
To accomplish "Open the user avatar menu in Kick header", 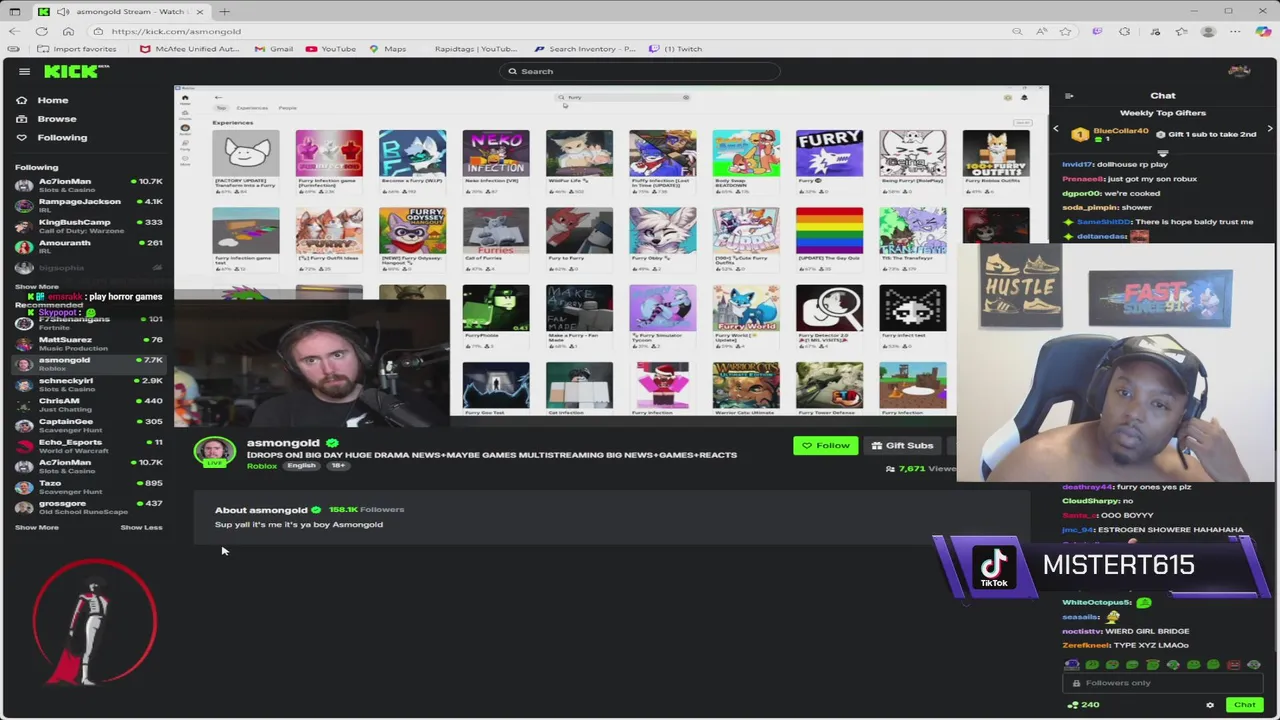I will 1239,71.
